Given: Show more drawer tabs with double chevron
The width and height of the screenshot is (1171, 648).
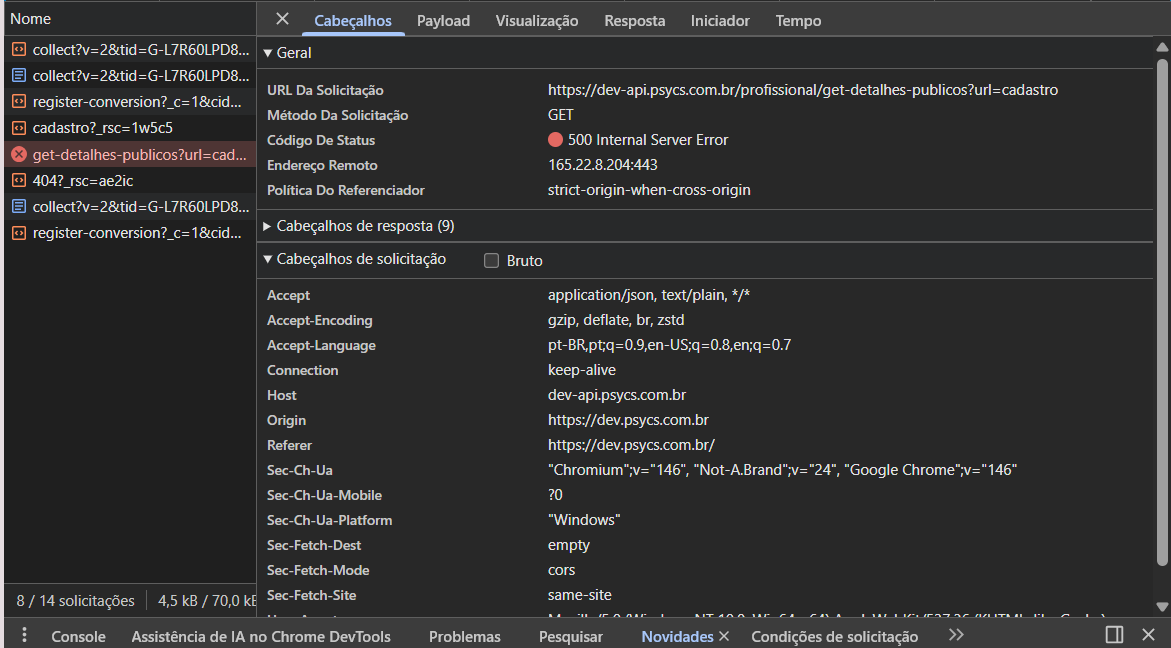Looking at the screenshot, I should 956,636.
